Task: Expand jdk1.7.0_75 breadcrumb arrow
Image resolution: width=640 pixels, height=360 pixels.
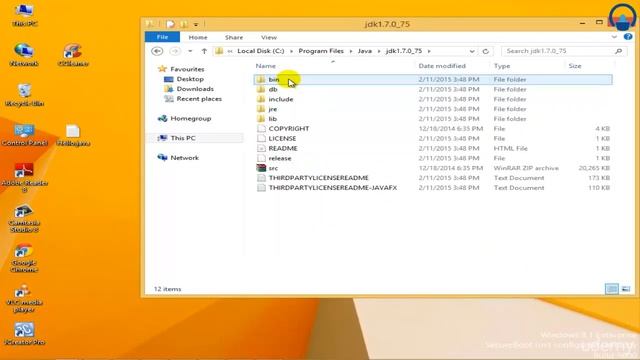Action: [429, 51]
